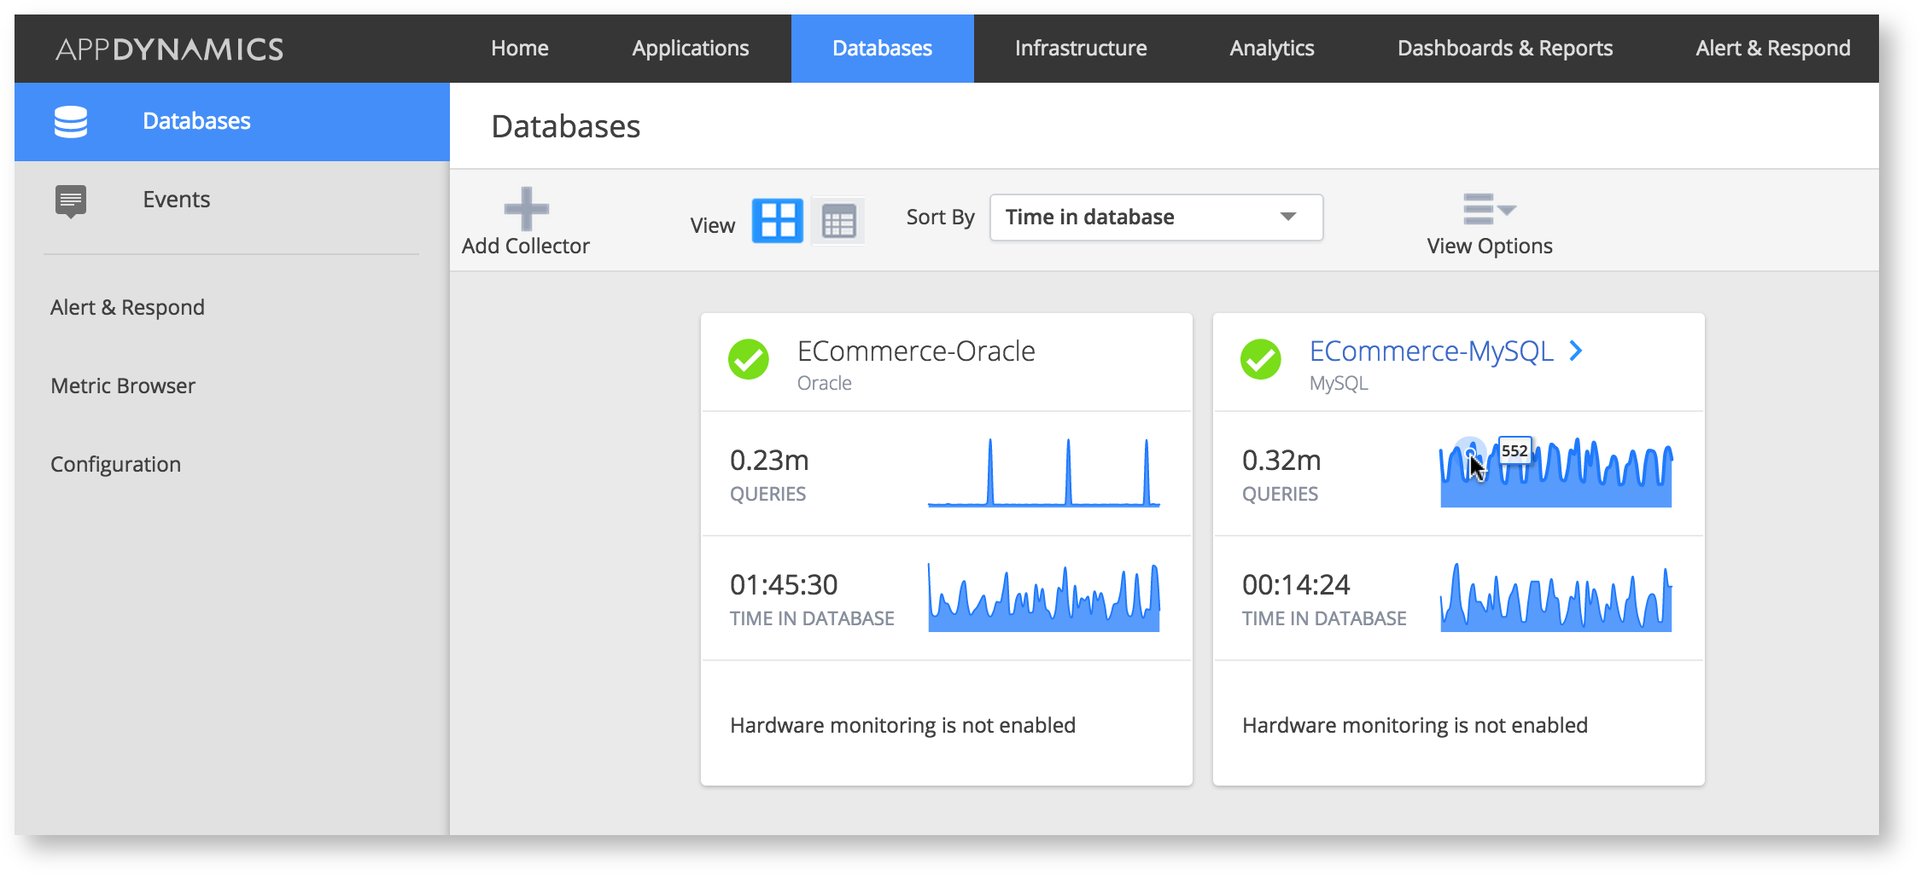Viewport: 1920px width, 876px height.
Task: Click the View Options label
Action: [x=1489, y=246]
